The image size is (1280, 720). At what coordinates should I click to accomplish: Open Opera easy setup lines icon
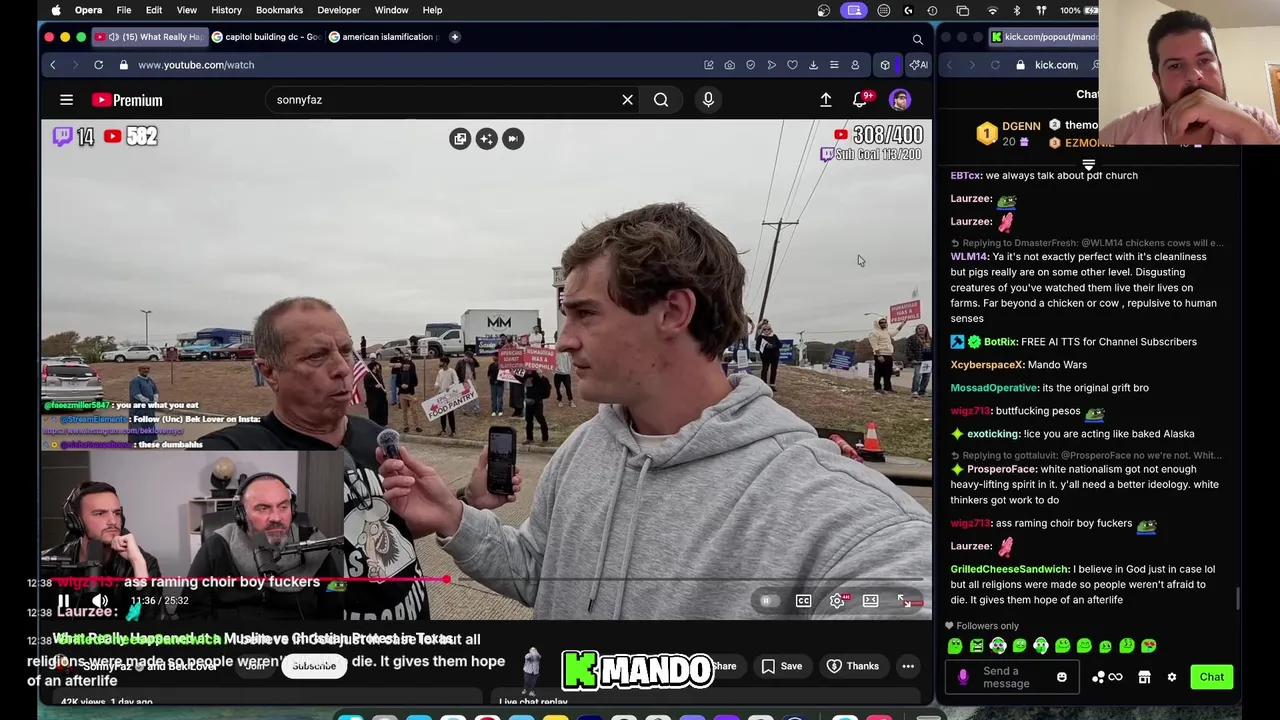834,65
